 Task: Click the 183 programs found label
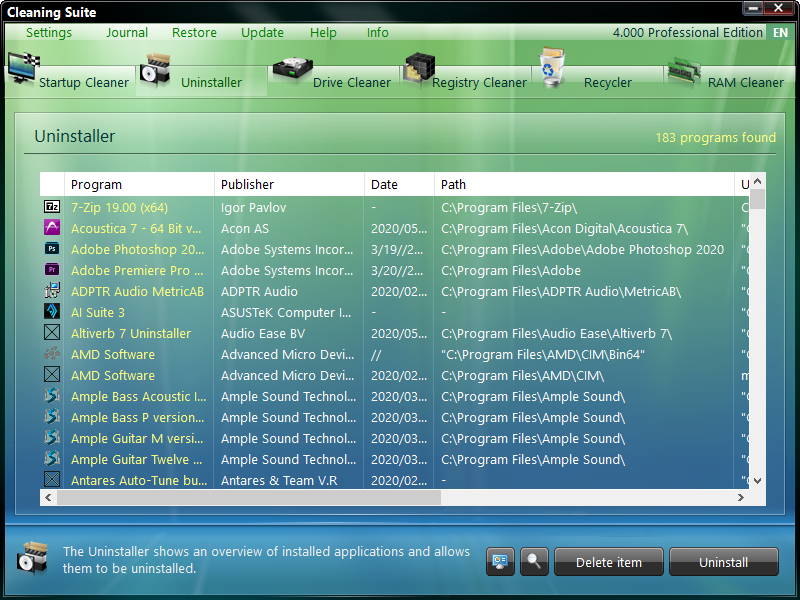[715, 137]
